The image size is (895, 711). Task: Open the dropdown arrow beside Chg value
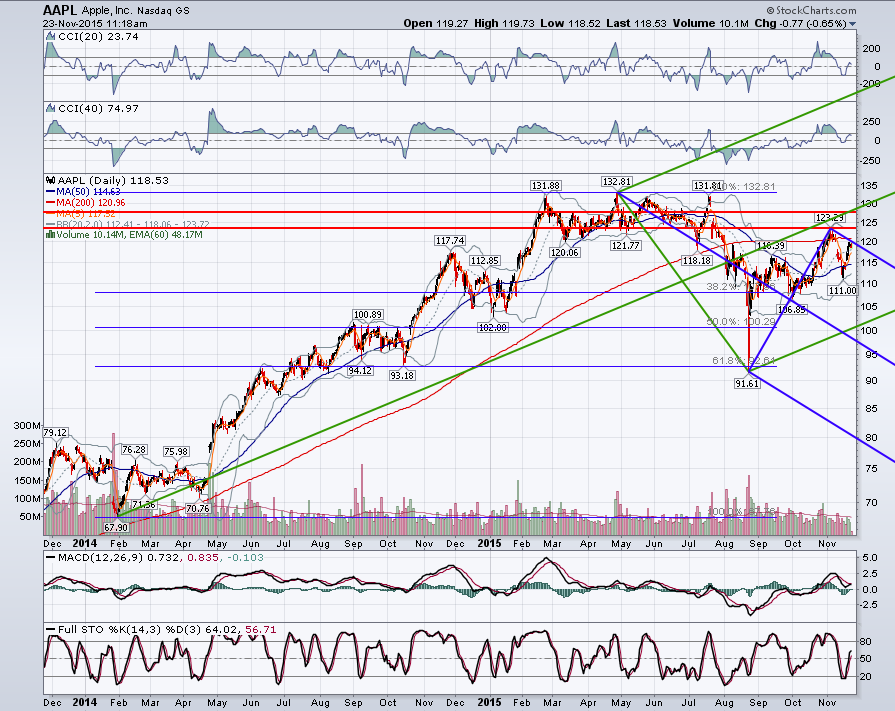click(852, 24)
